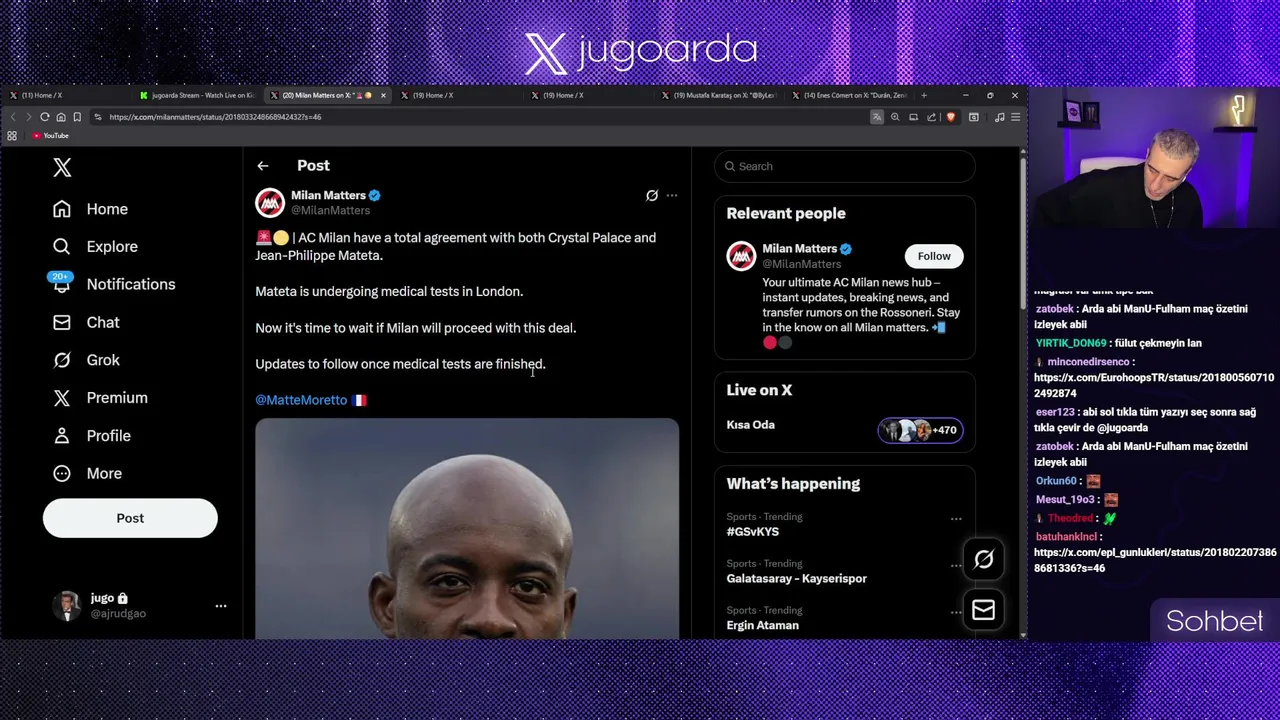Open the floating messages envelope button
This screenshot has width=1280, height=720.
click(x=984, y=610)
